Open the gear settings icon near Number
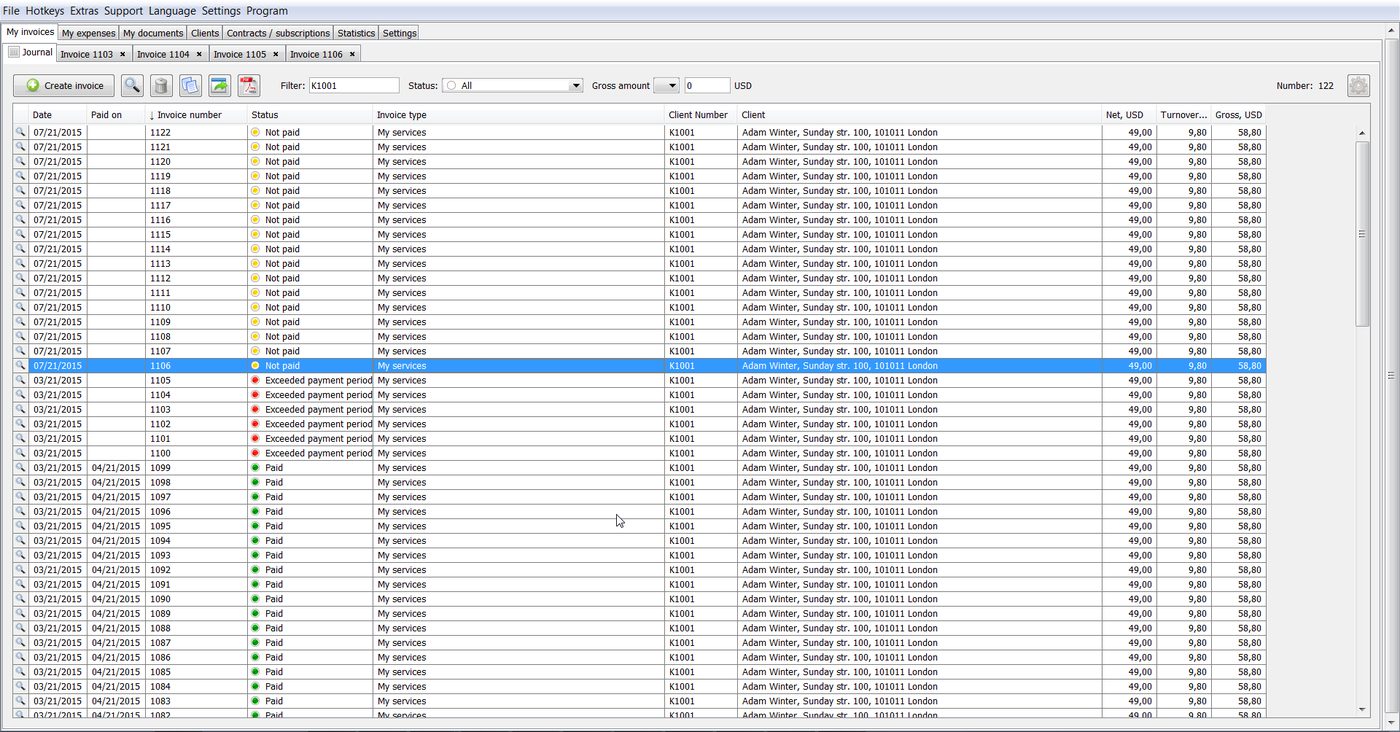Screen dimensions: 1400x732 pos(1358,86)
